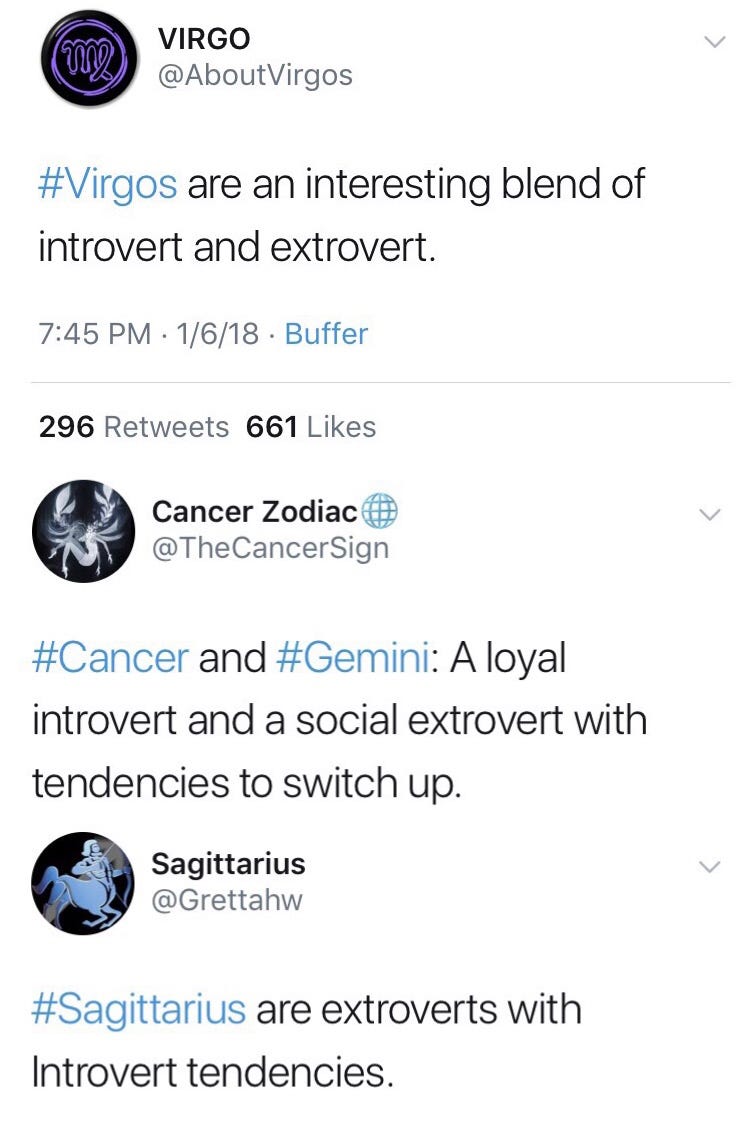Expand the Sagittarius tweet options chevron
Viewport: 750px width, 1125px height.
click(x=708, y=866)
